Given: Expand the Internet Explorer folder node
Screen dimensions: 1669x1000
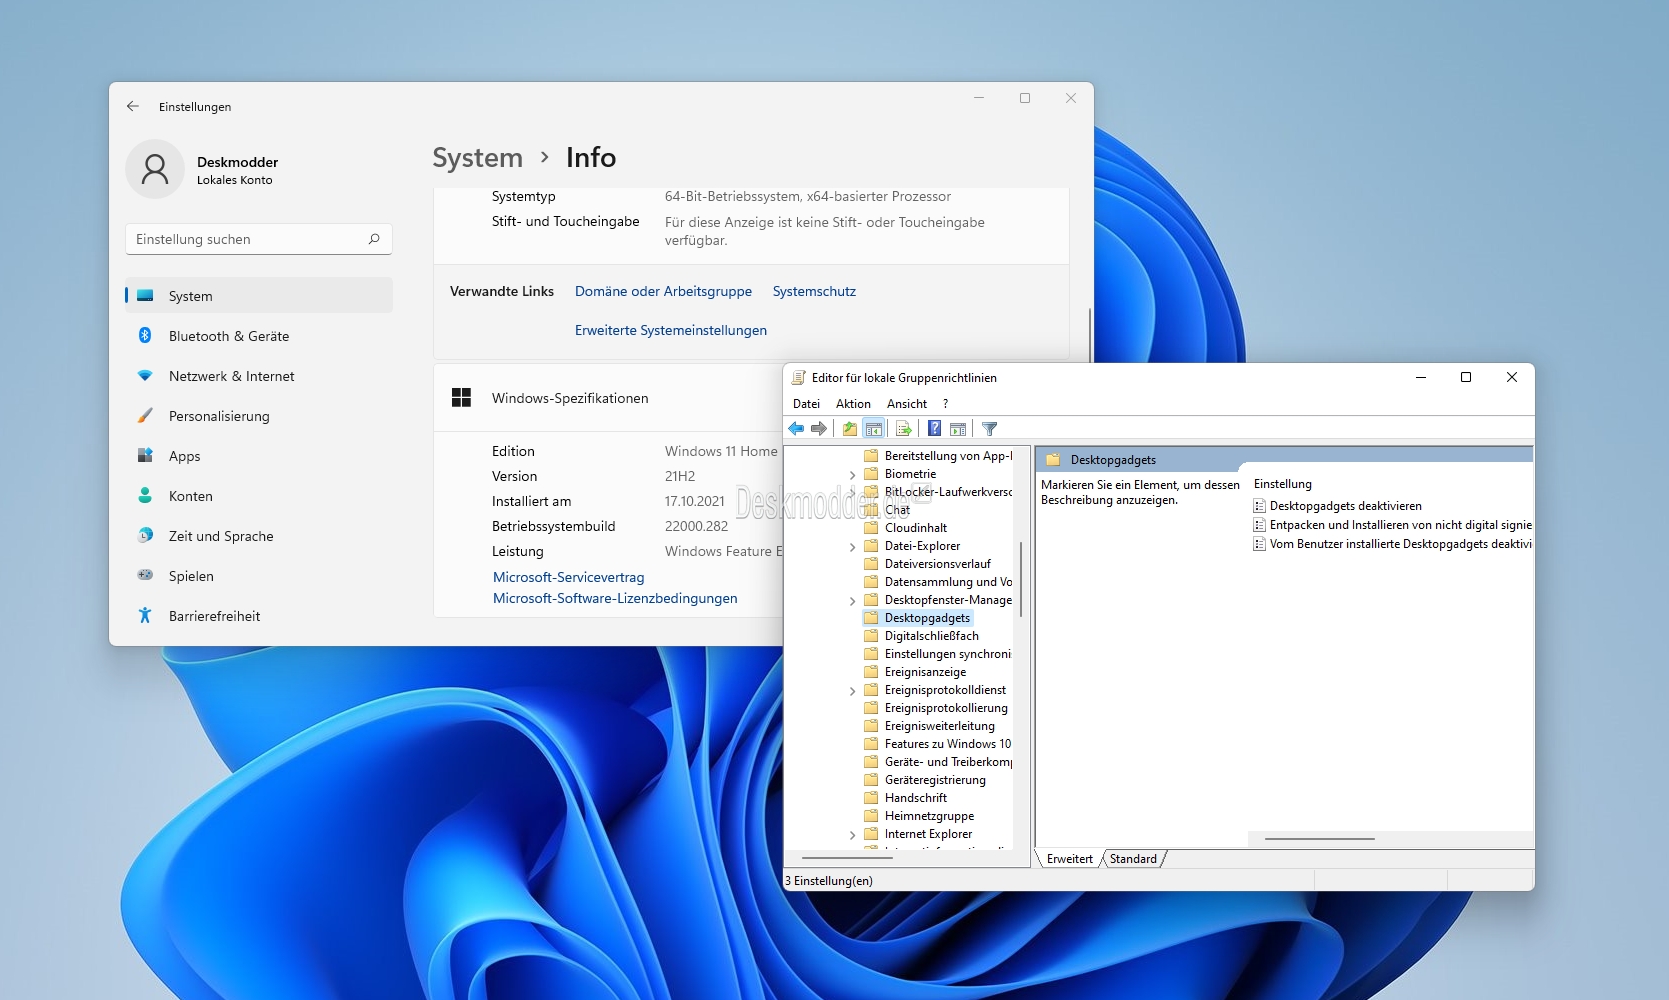Looking at the screenshot, I should (x=853, y=835).
